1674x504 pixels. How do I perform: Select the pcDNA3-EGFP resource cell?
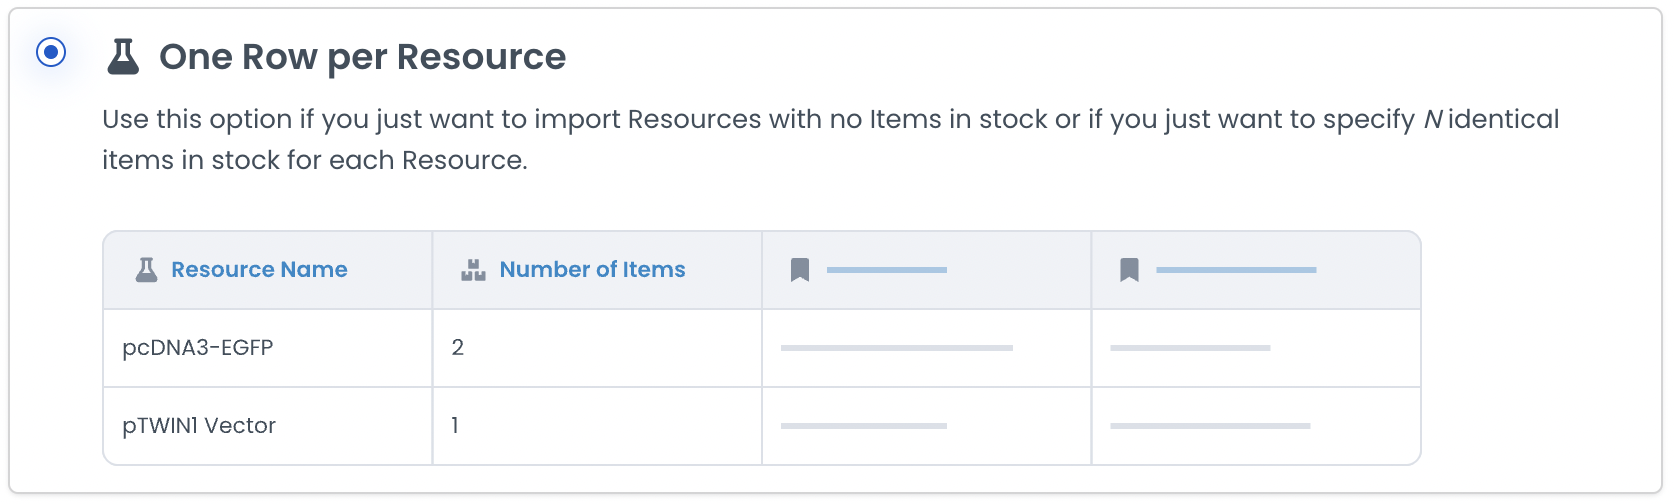[198, 348]
